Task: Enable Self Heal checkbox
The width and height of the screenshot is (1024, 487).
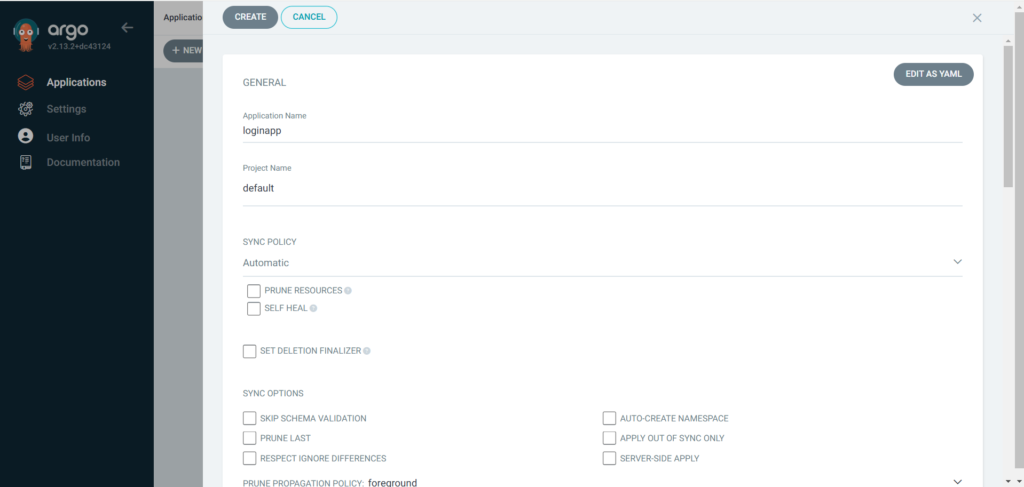Action: (x=254, y=308)
